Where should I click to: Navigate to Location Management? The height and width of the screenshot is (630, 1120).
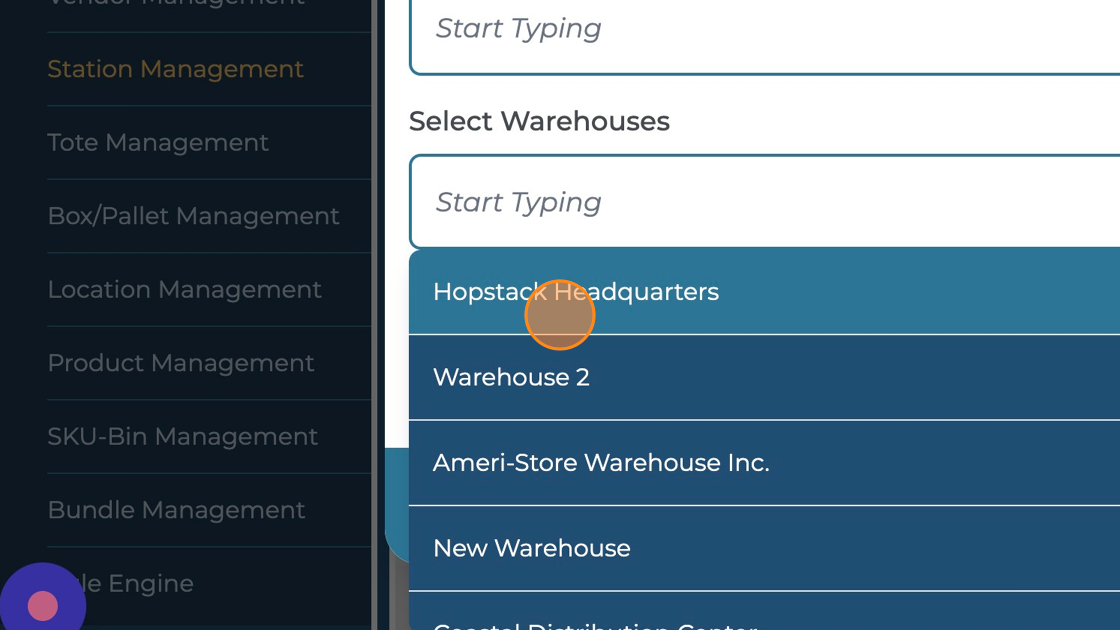184,290
